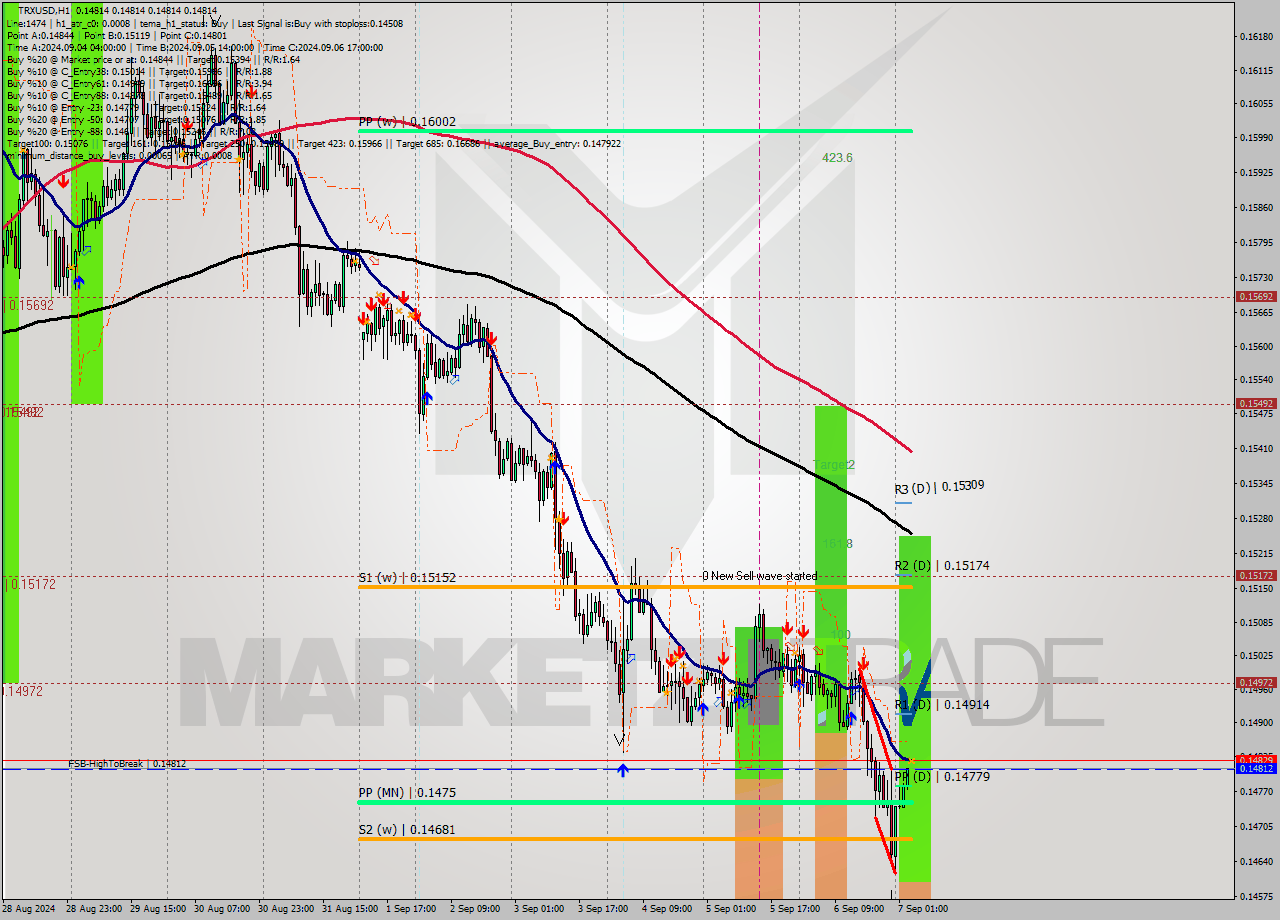Image resolution: width=1280 pixels, height=920 pixels.
Task: Click the 0.15410 value on price axis
Action: click(1255, 449)
